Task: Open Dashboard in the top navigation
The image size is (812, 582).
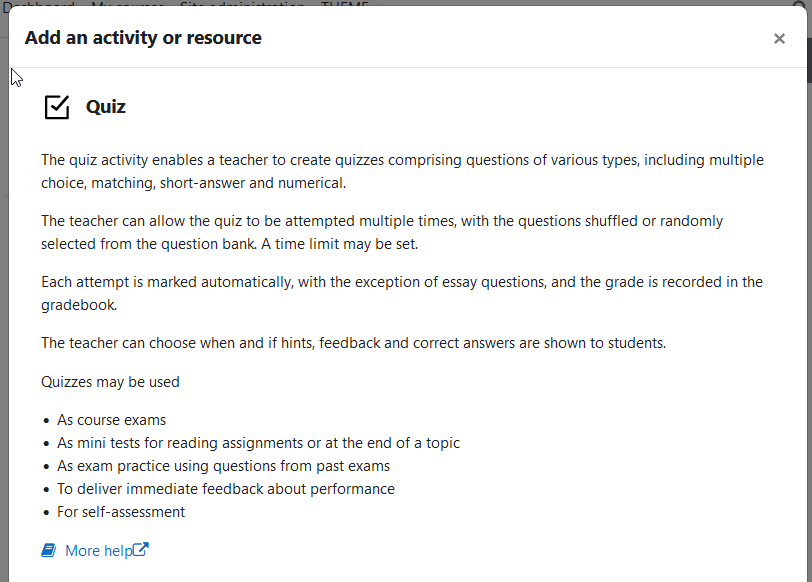Action: click(38, 4)
